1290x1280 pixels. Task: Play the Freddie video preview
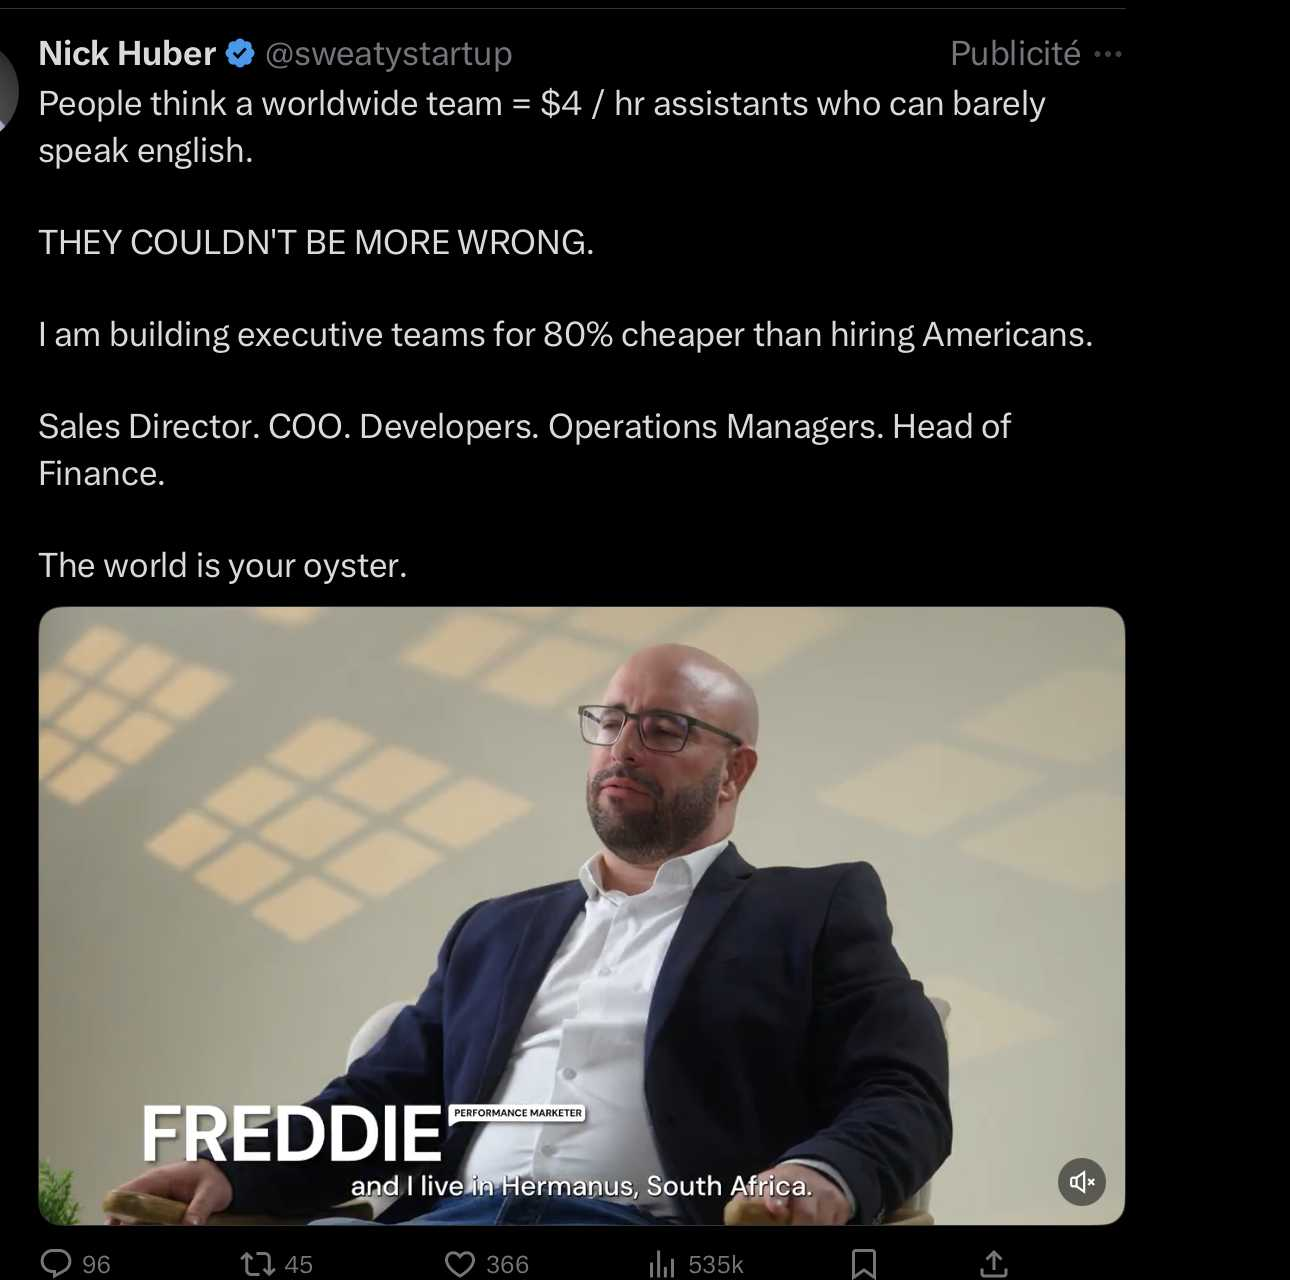(x=582, y=915)
